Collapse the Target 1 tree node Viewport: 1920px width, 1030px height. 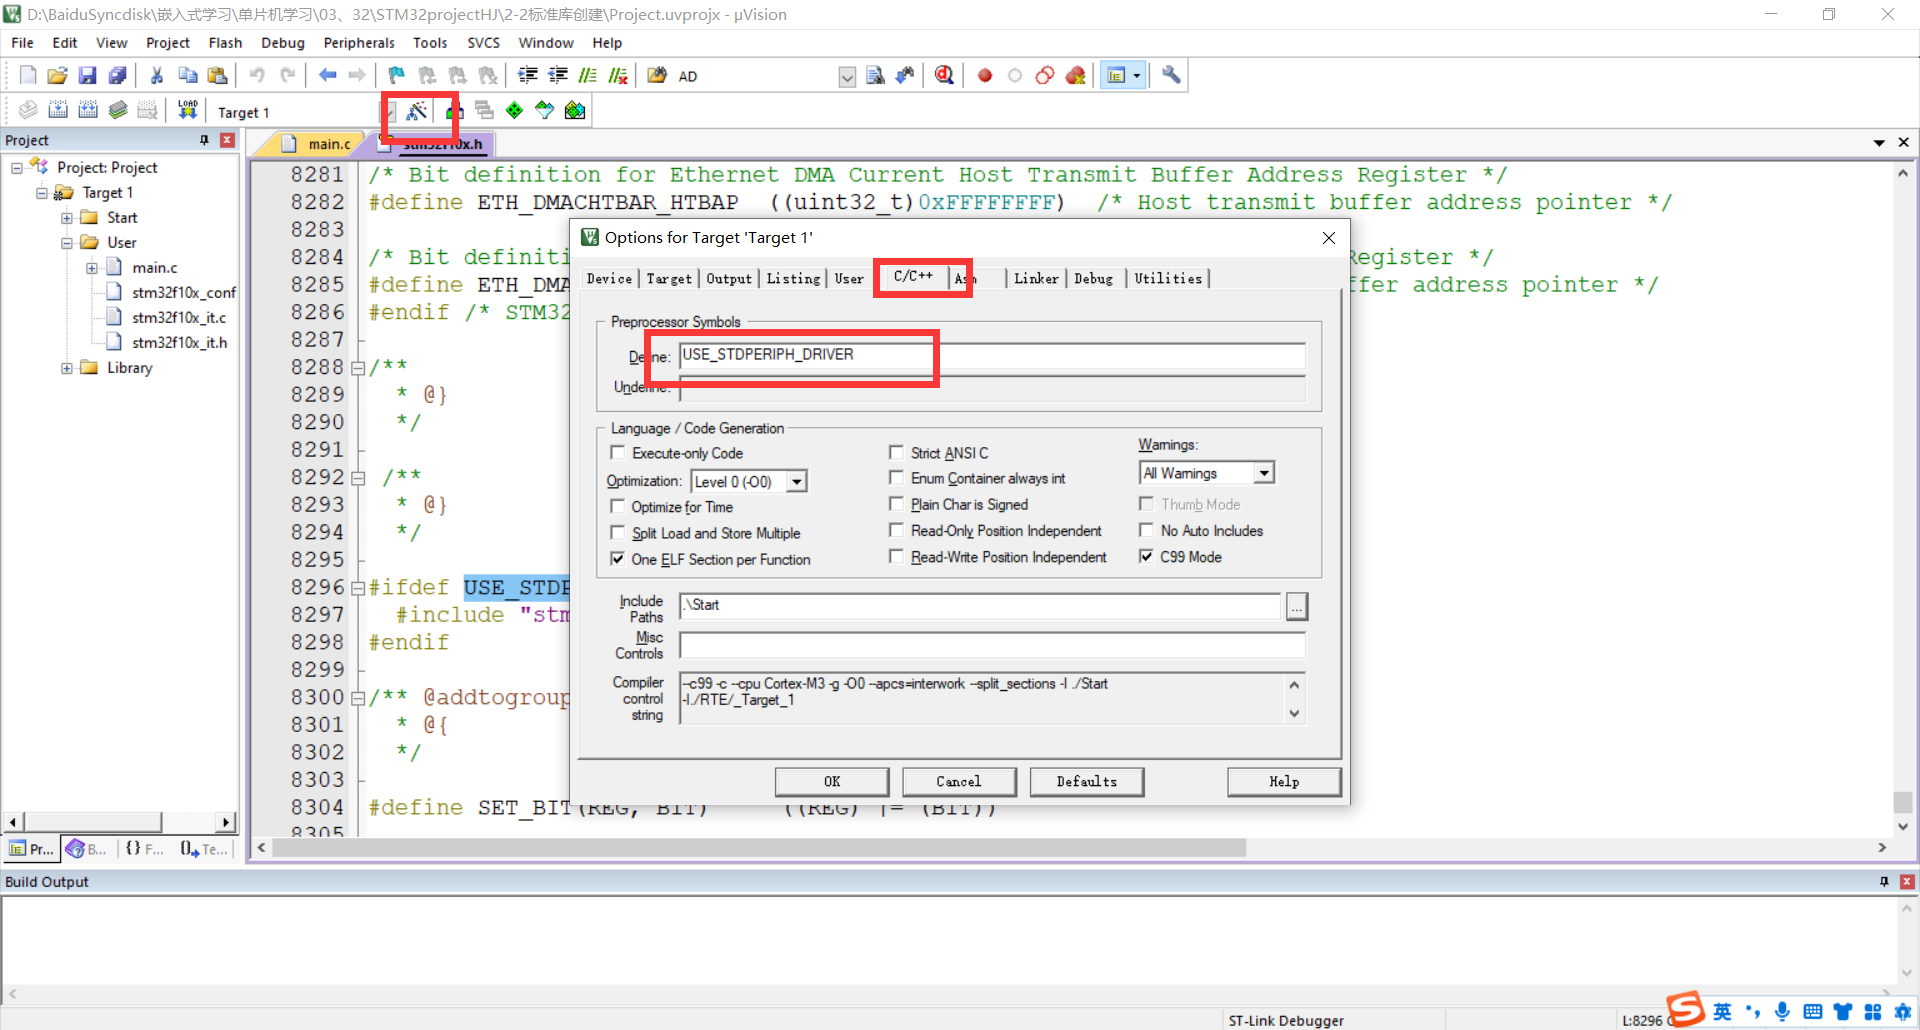click(x=42, y=193)
